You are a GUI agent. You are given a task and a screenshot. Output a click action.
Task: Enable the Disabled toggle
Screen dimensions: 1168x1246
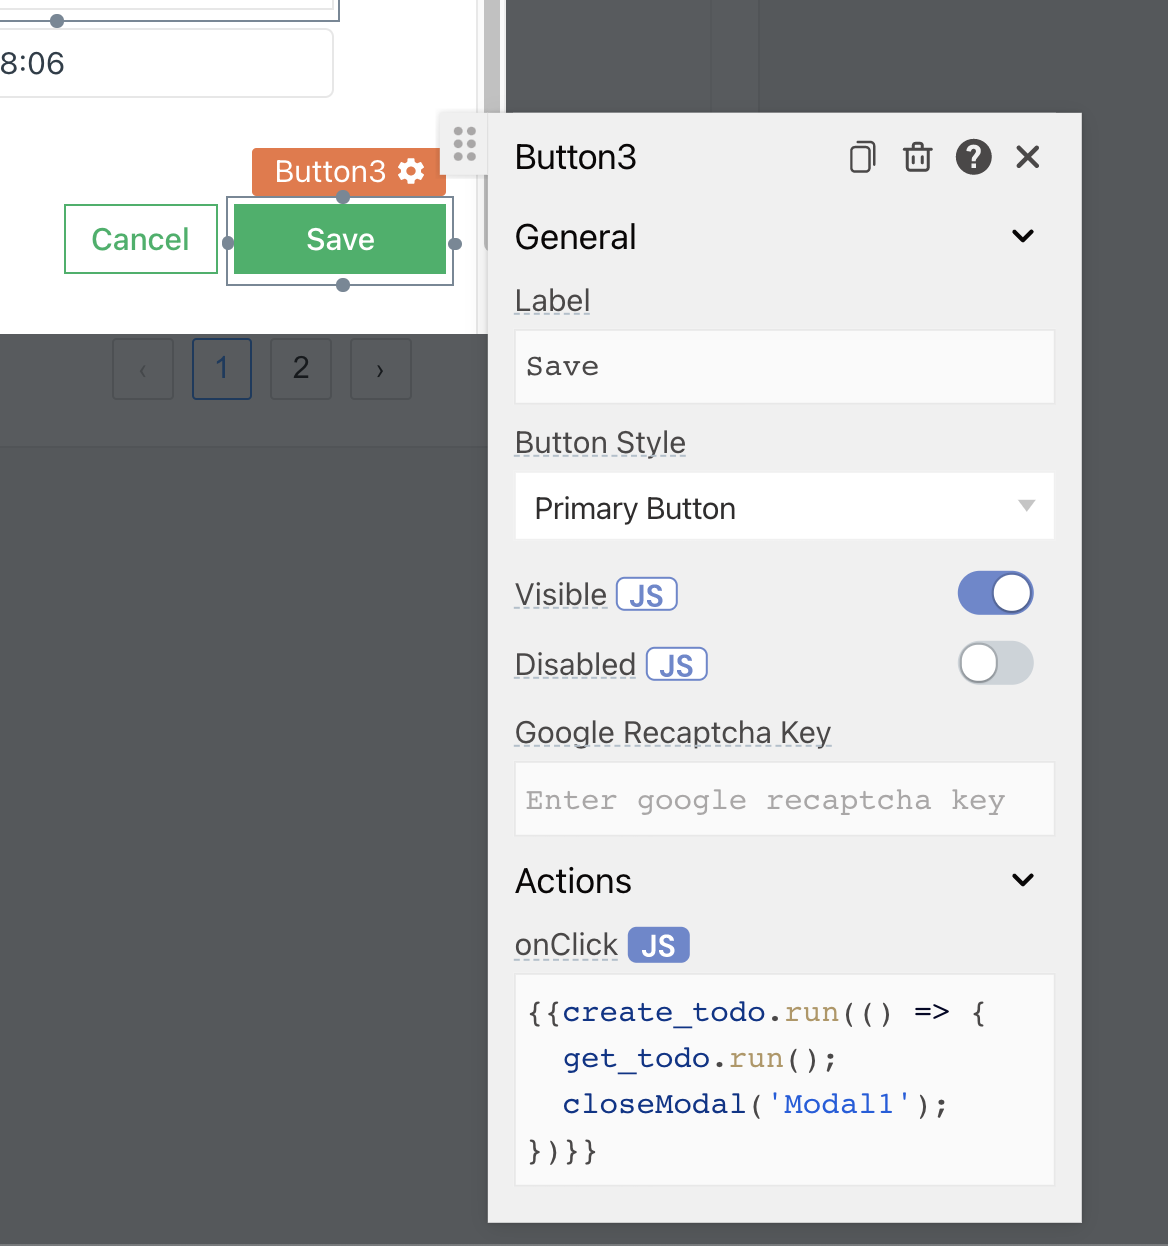pos(995,663)
